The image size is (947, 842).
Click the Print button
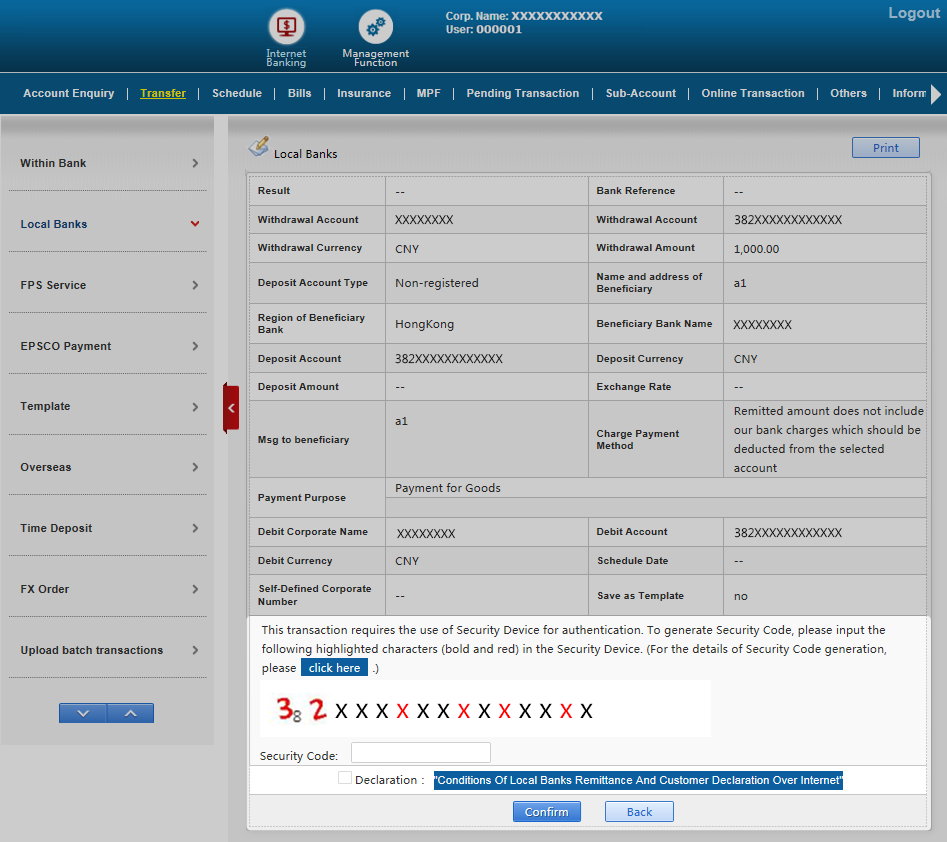(885, 148)
